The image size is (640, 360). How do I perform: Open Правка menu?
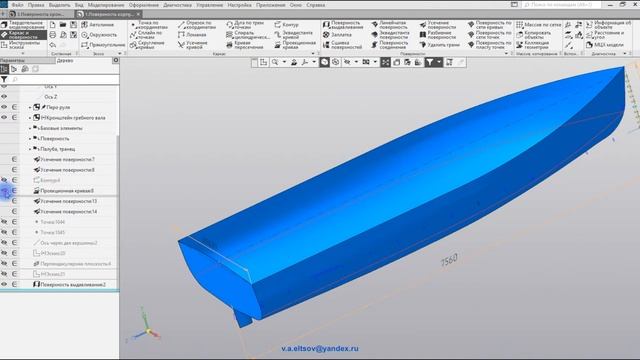[36, 5]
